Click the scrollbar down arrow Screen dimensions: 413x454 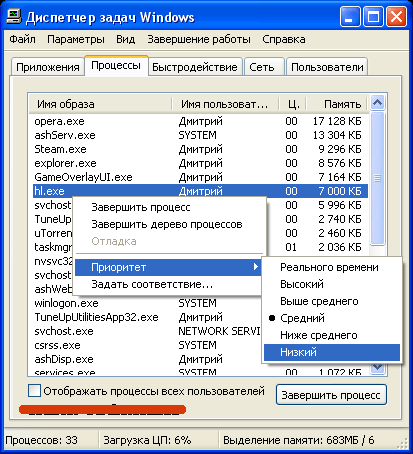[377, 368]
